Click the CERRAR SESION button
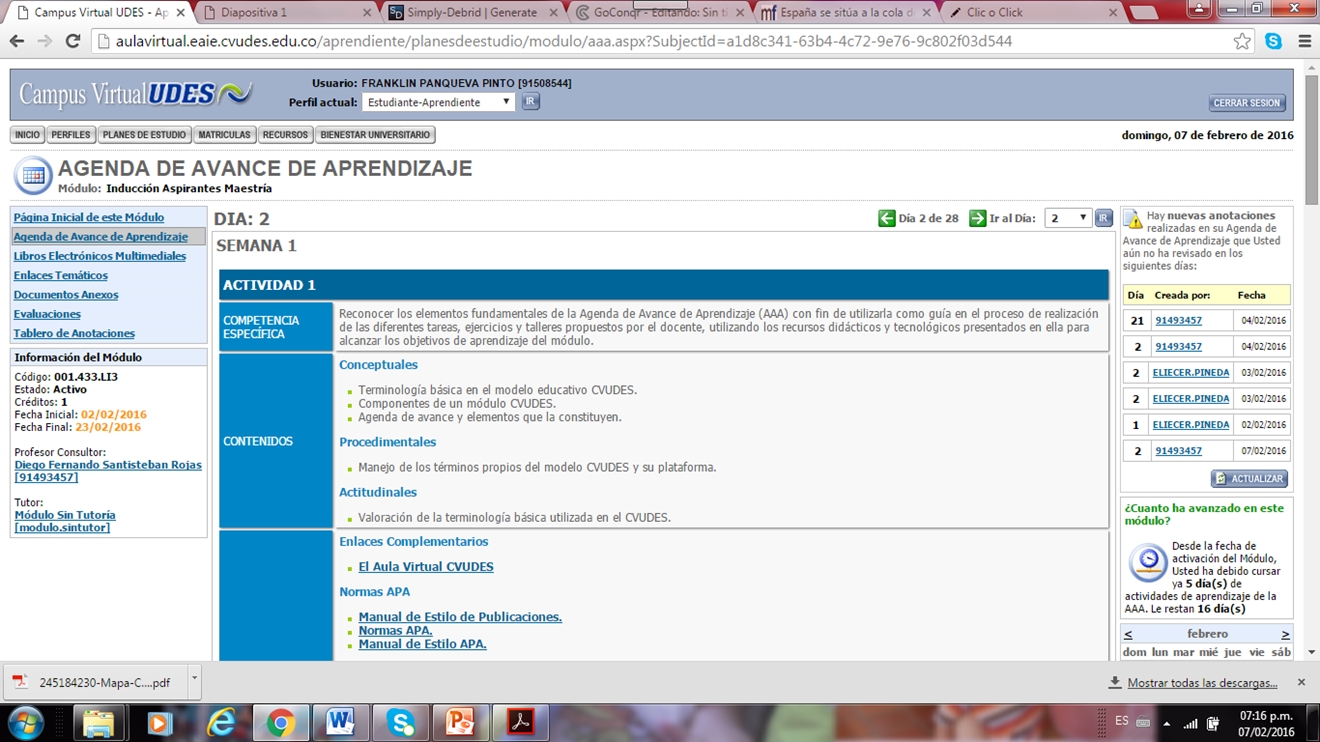The height and width of the screenshot is (742, 1320). pos(1247,103)
